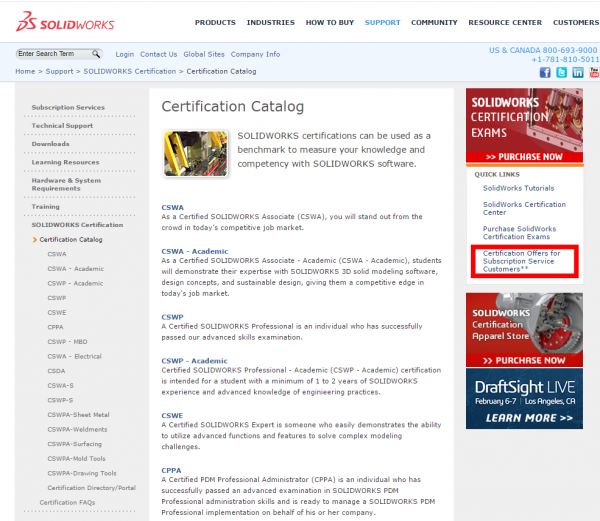
Task: Go to Home breadcrumb
Action: pos(25,72)
